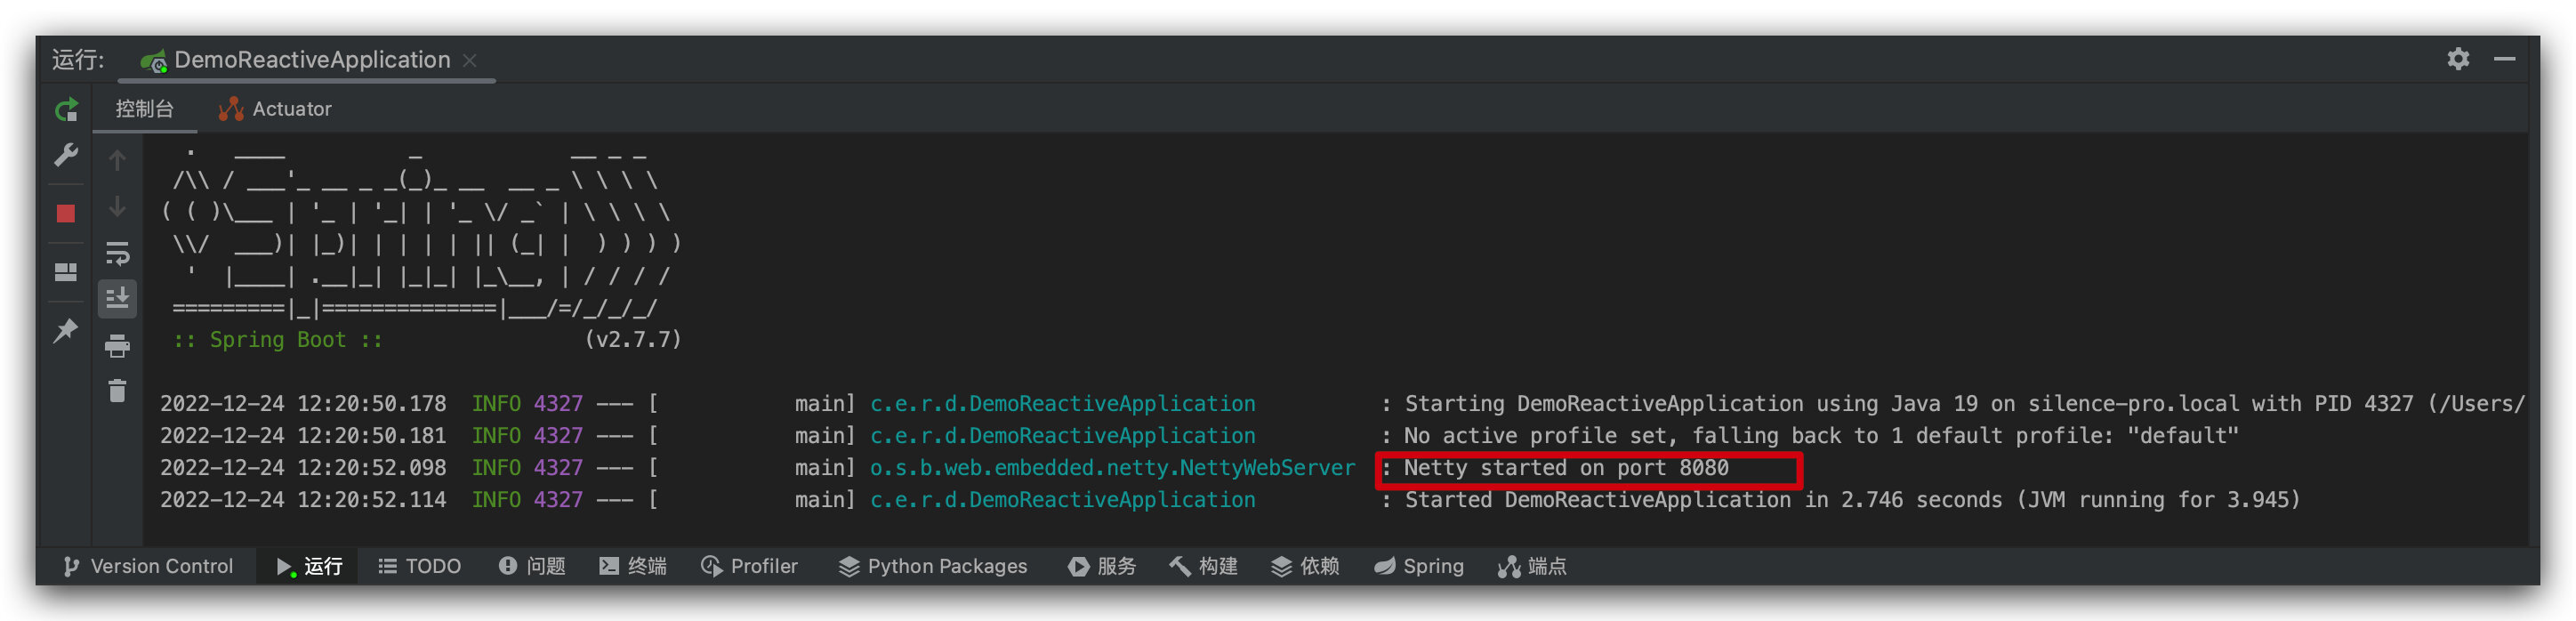The image size is (2576, 621).
Task: Open Python Packages tool window
Action: [x=933, y=566]
